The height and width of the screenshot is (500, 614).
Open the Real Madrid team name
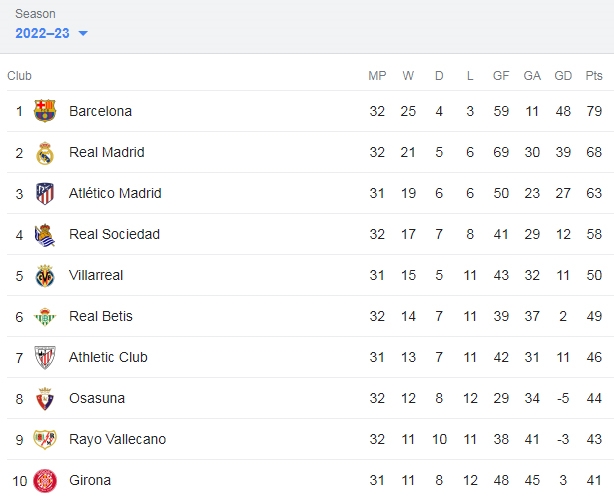(x=107, y=152)
